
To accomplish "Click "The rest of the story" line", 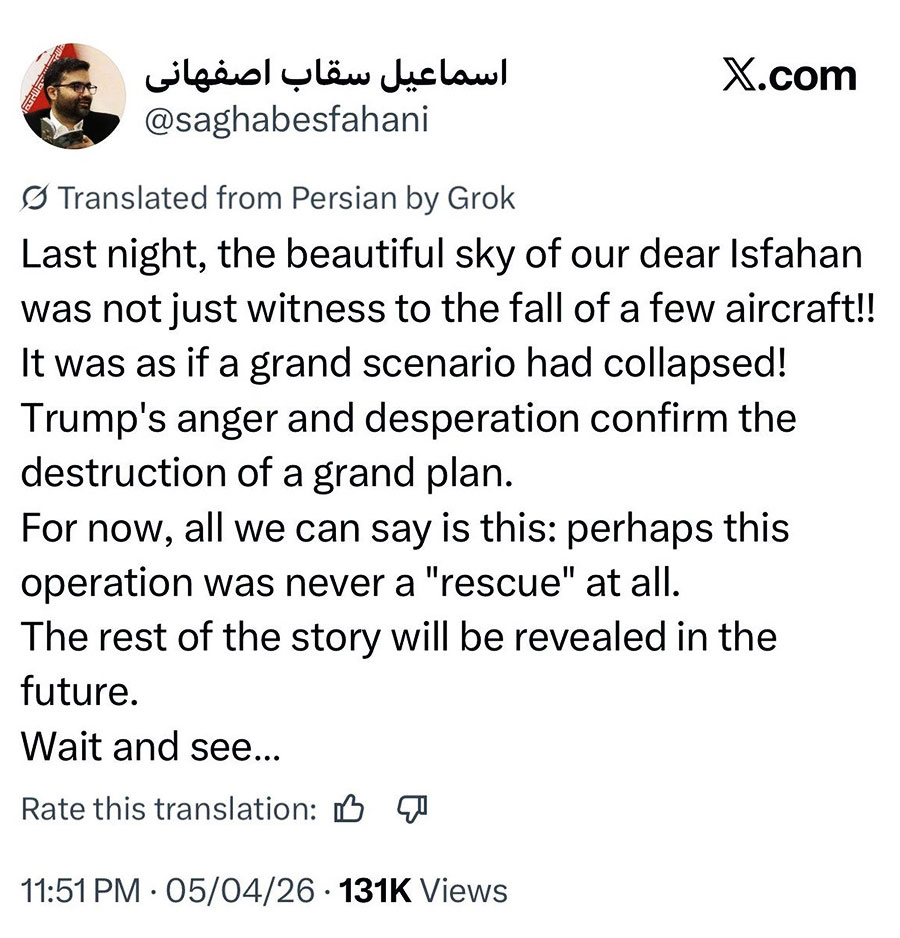I will (x=398, y=636).
